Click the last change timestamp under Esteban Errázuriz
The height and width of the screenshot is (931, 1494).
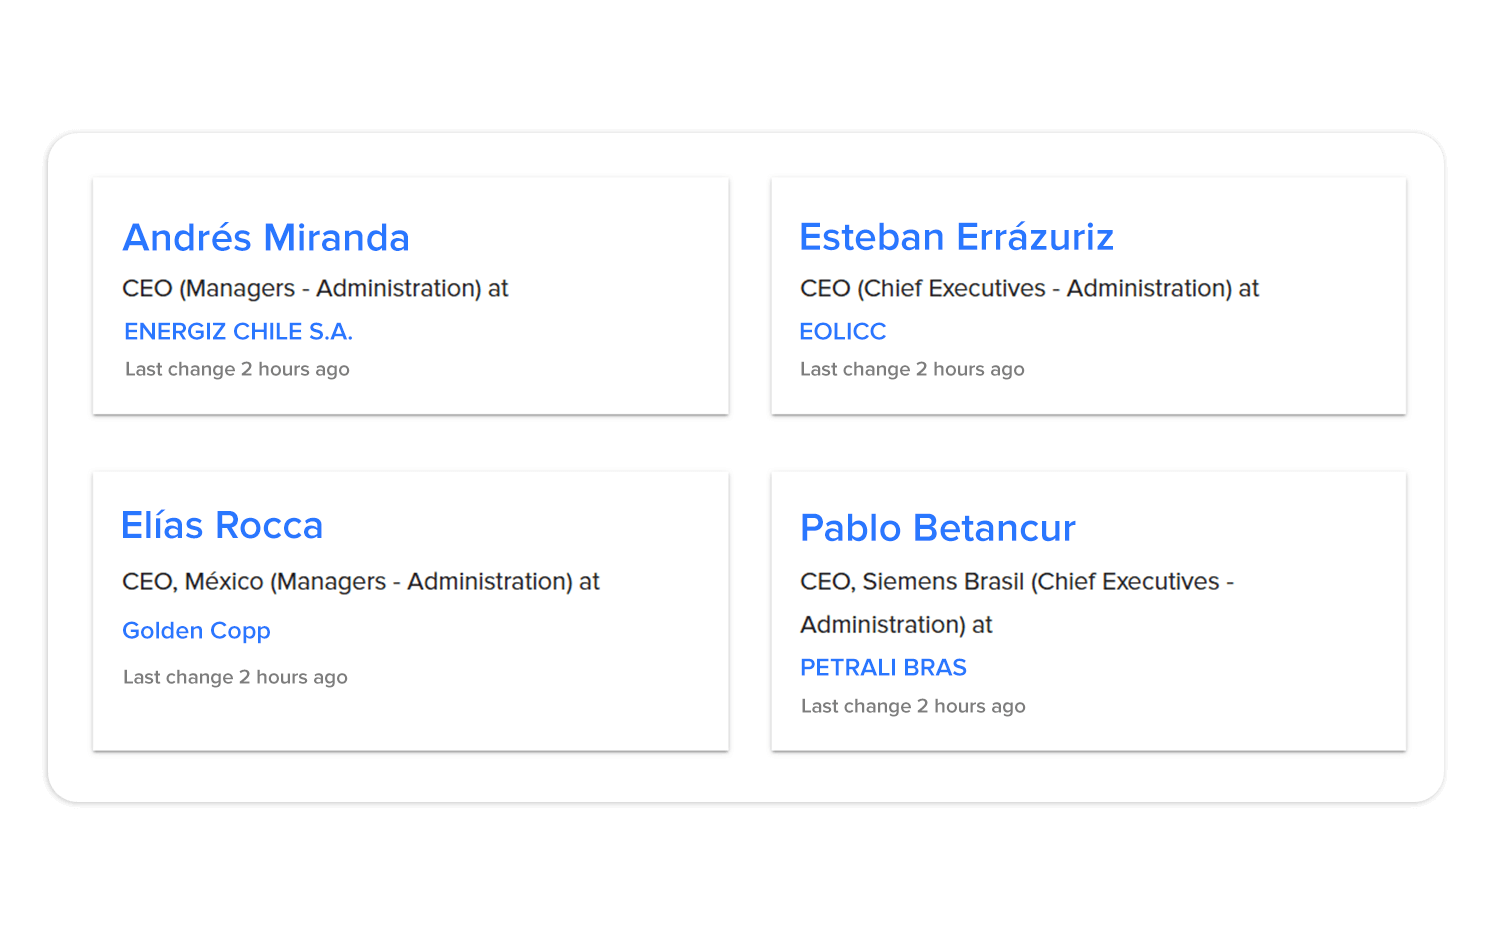pyautogui.click(x=912, y=369)
